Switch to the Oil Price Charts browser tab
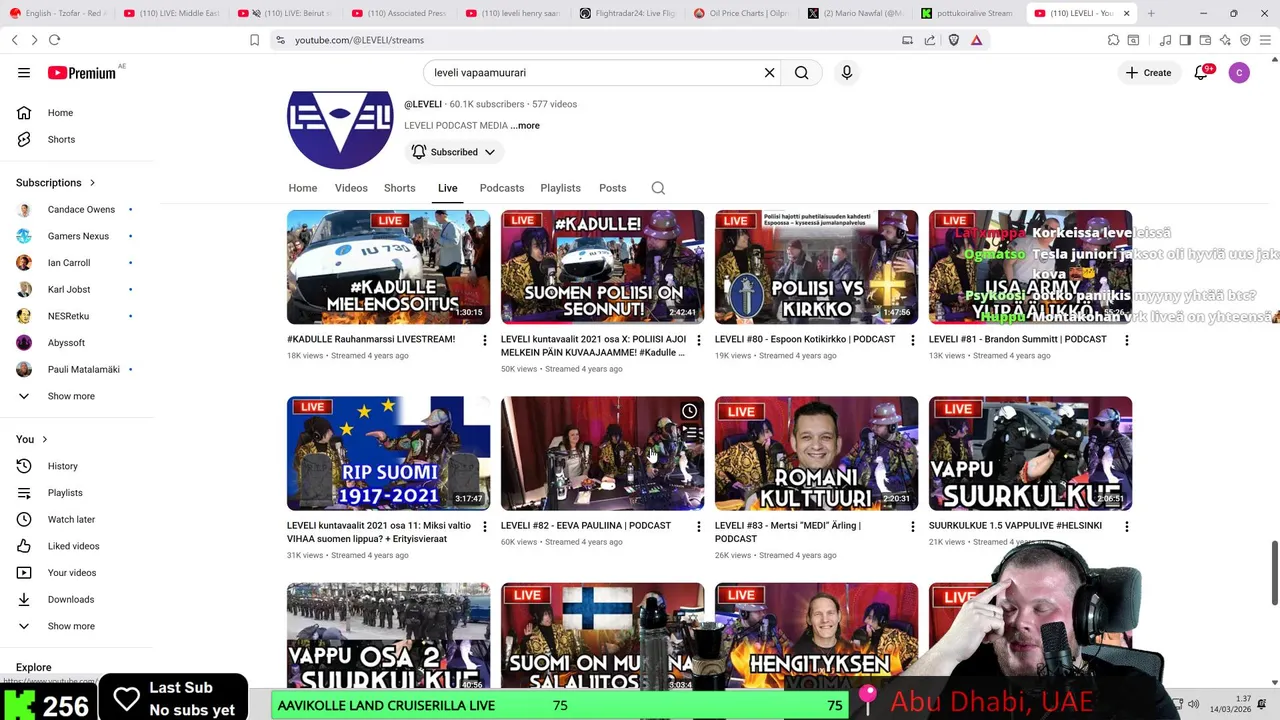The image size is (1280, 720). (742, 13)
